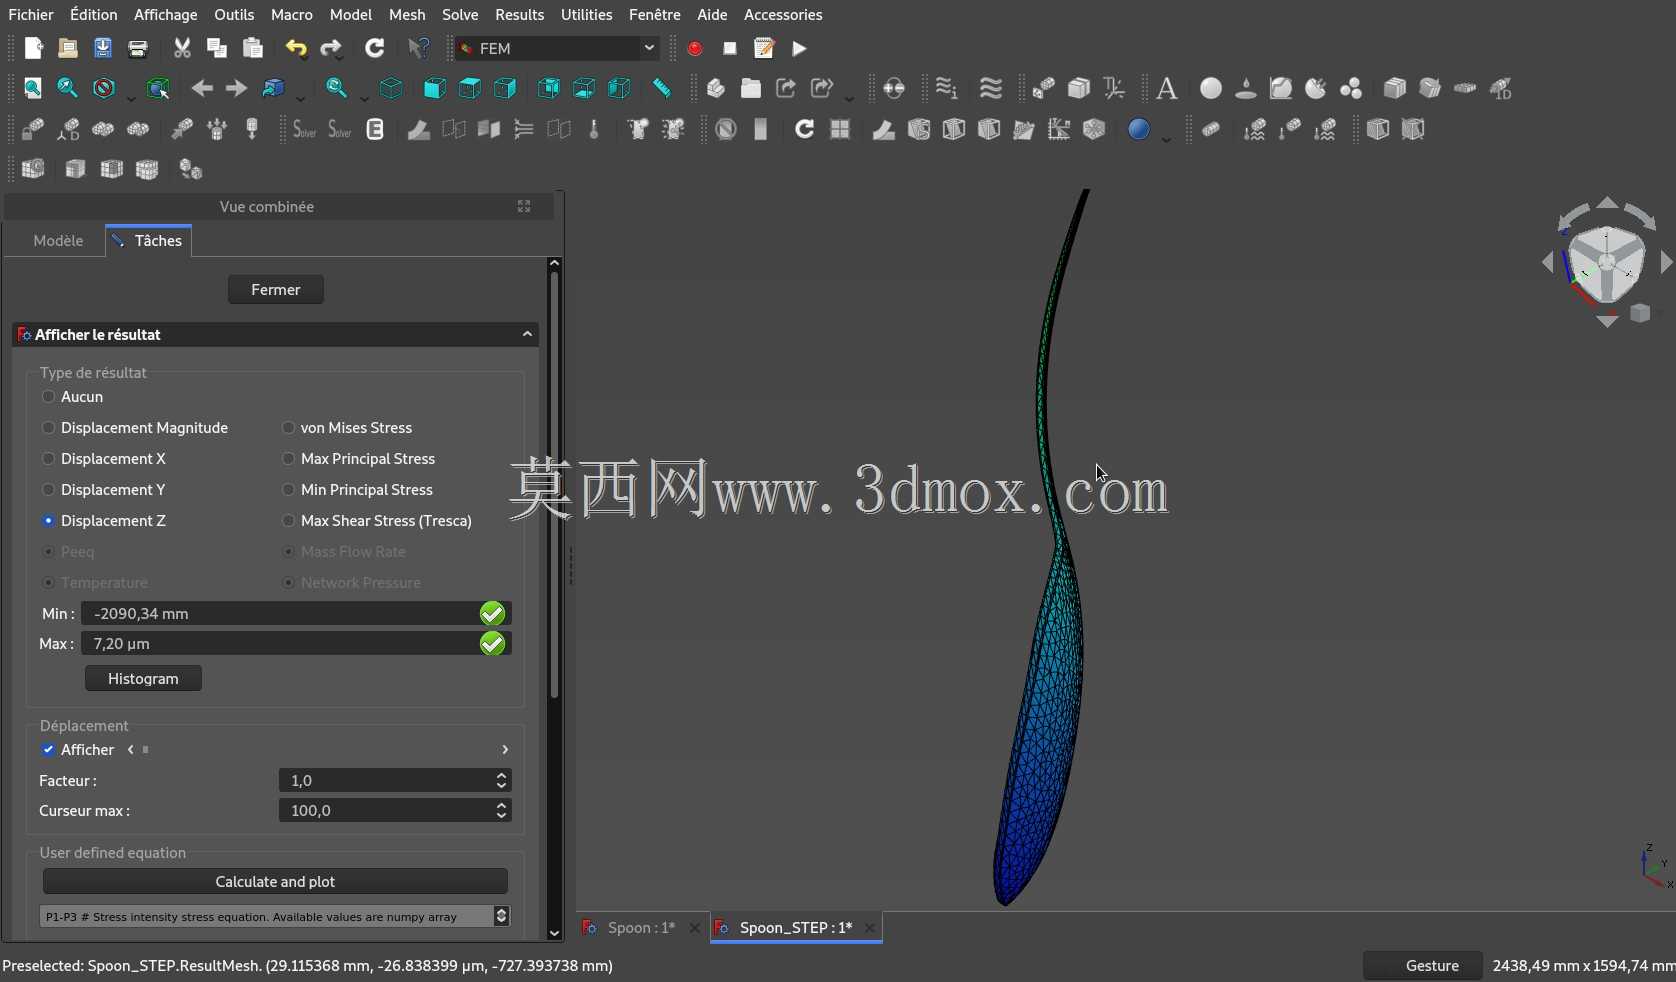Go forward to next view arrow
This screenshot has width=1676, height=982.
tap(236, 88)
